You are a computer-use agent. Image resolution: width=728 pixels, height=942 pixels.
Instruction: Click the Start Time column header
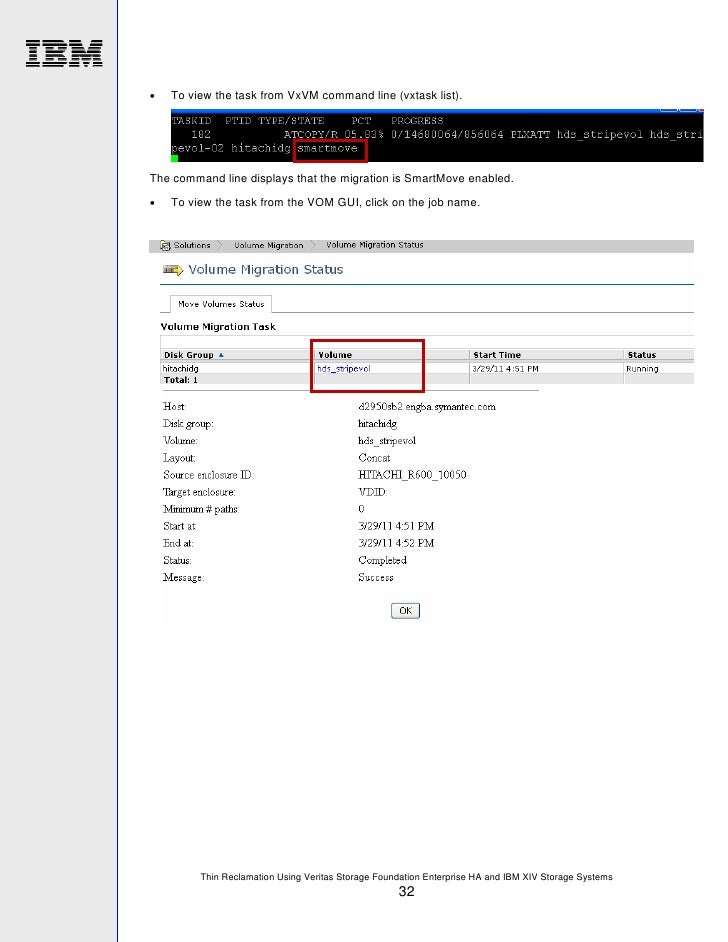[496, 354]
